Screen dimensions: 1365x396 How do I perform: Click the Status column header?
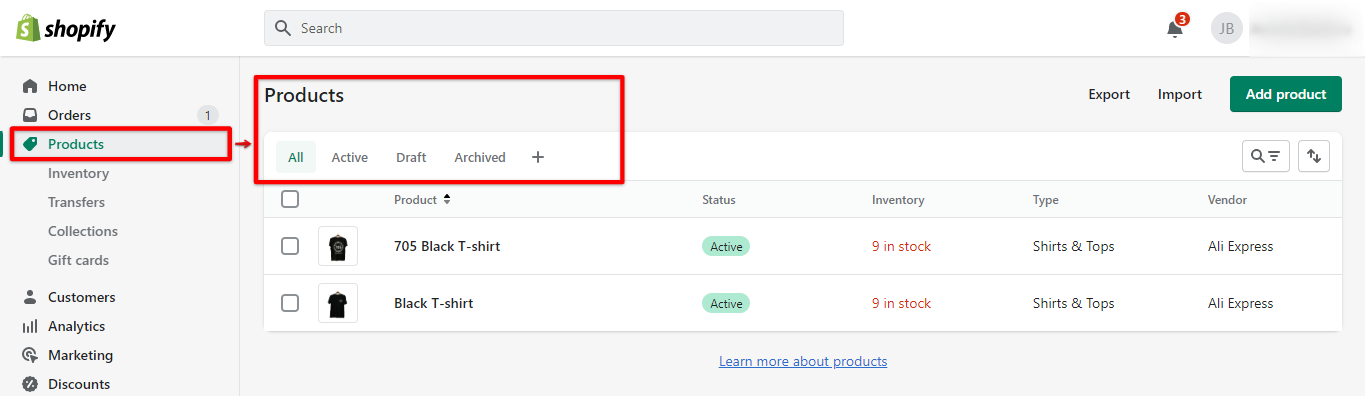[x=719, y=200]
